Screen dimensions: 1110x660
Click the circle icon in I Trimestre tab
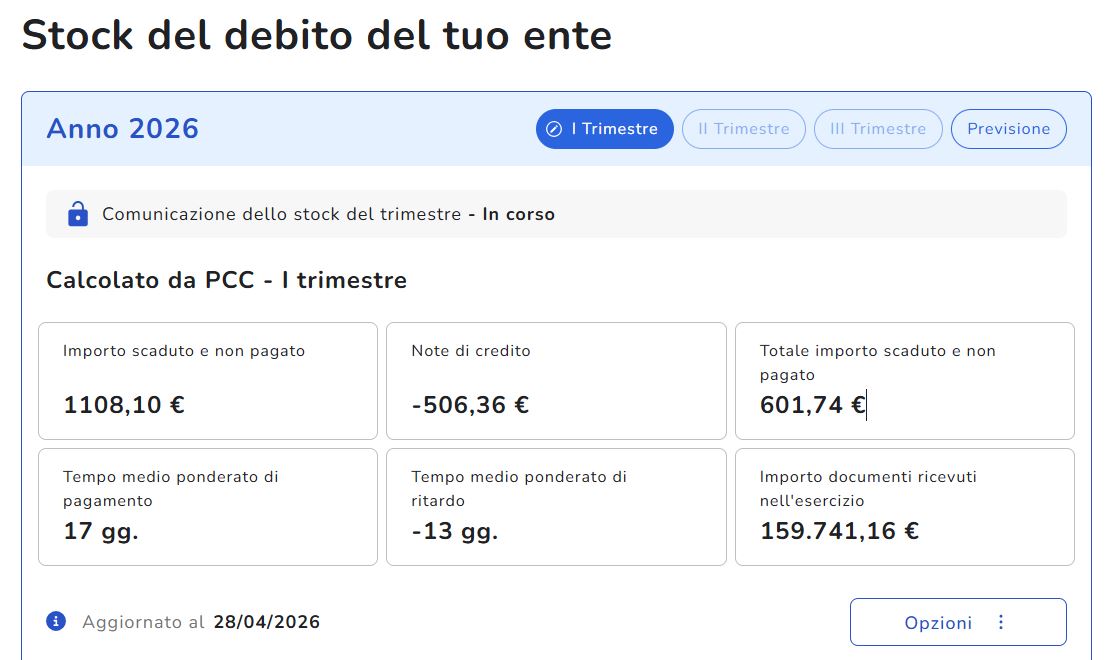click(554, 129)
